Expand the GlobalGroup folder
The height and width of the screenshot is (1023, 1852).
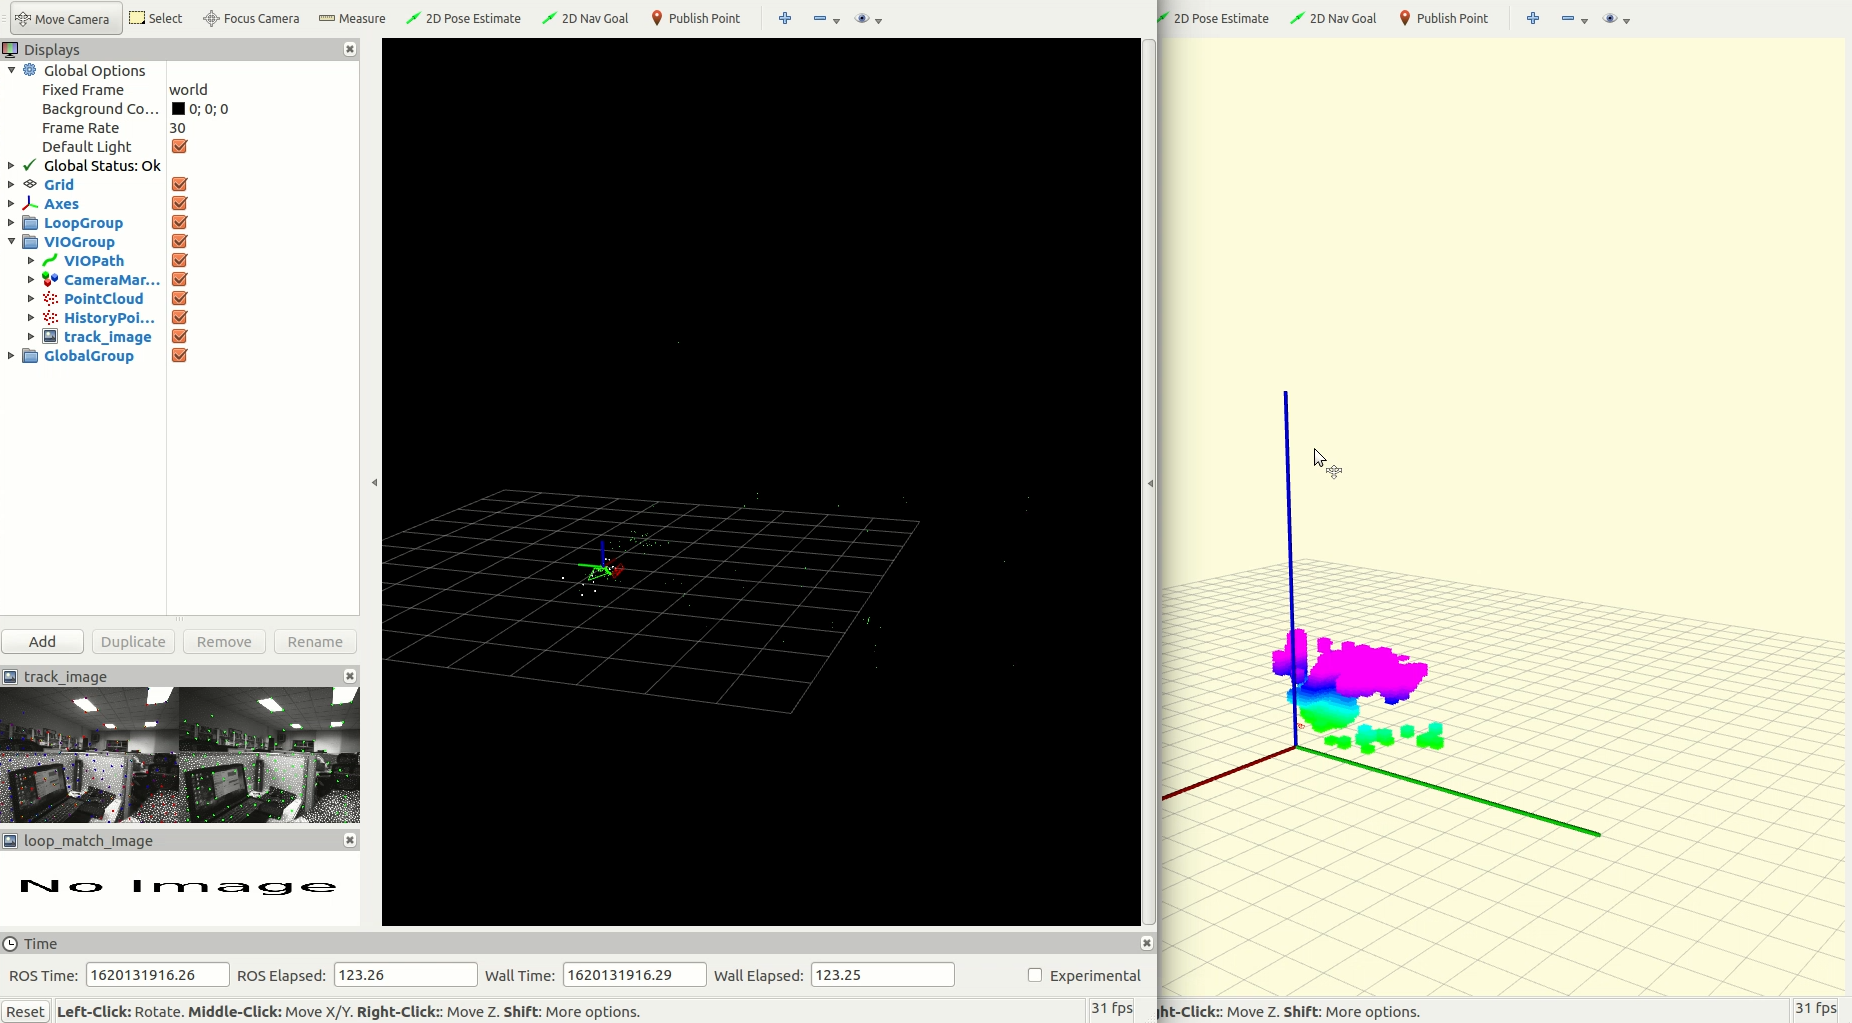pyautogui.click(x=11, y=355)
